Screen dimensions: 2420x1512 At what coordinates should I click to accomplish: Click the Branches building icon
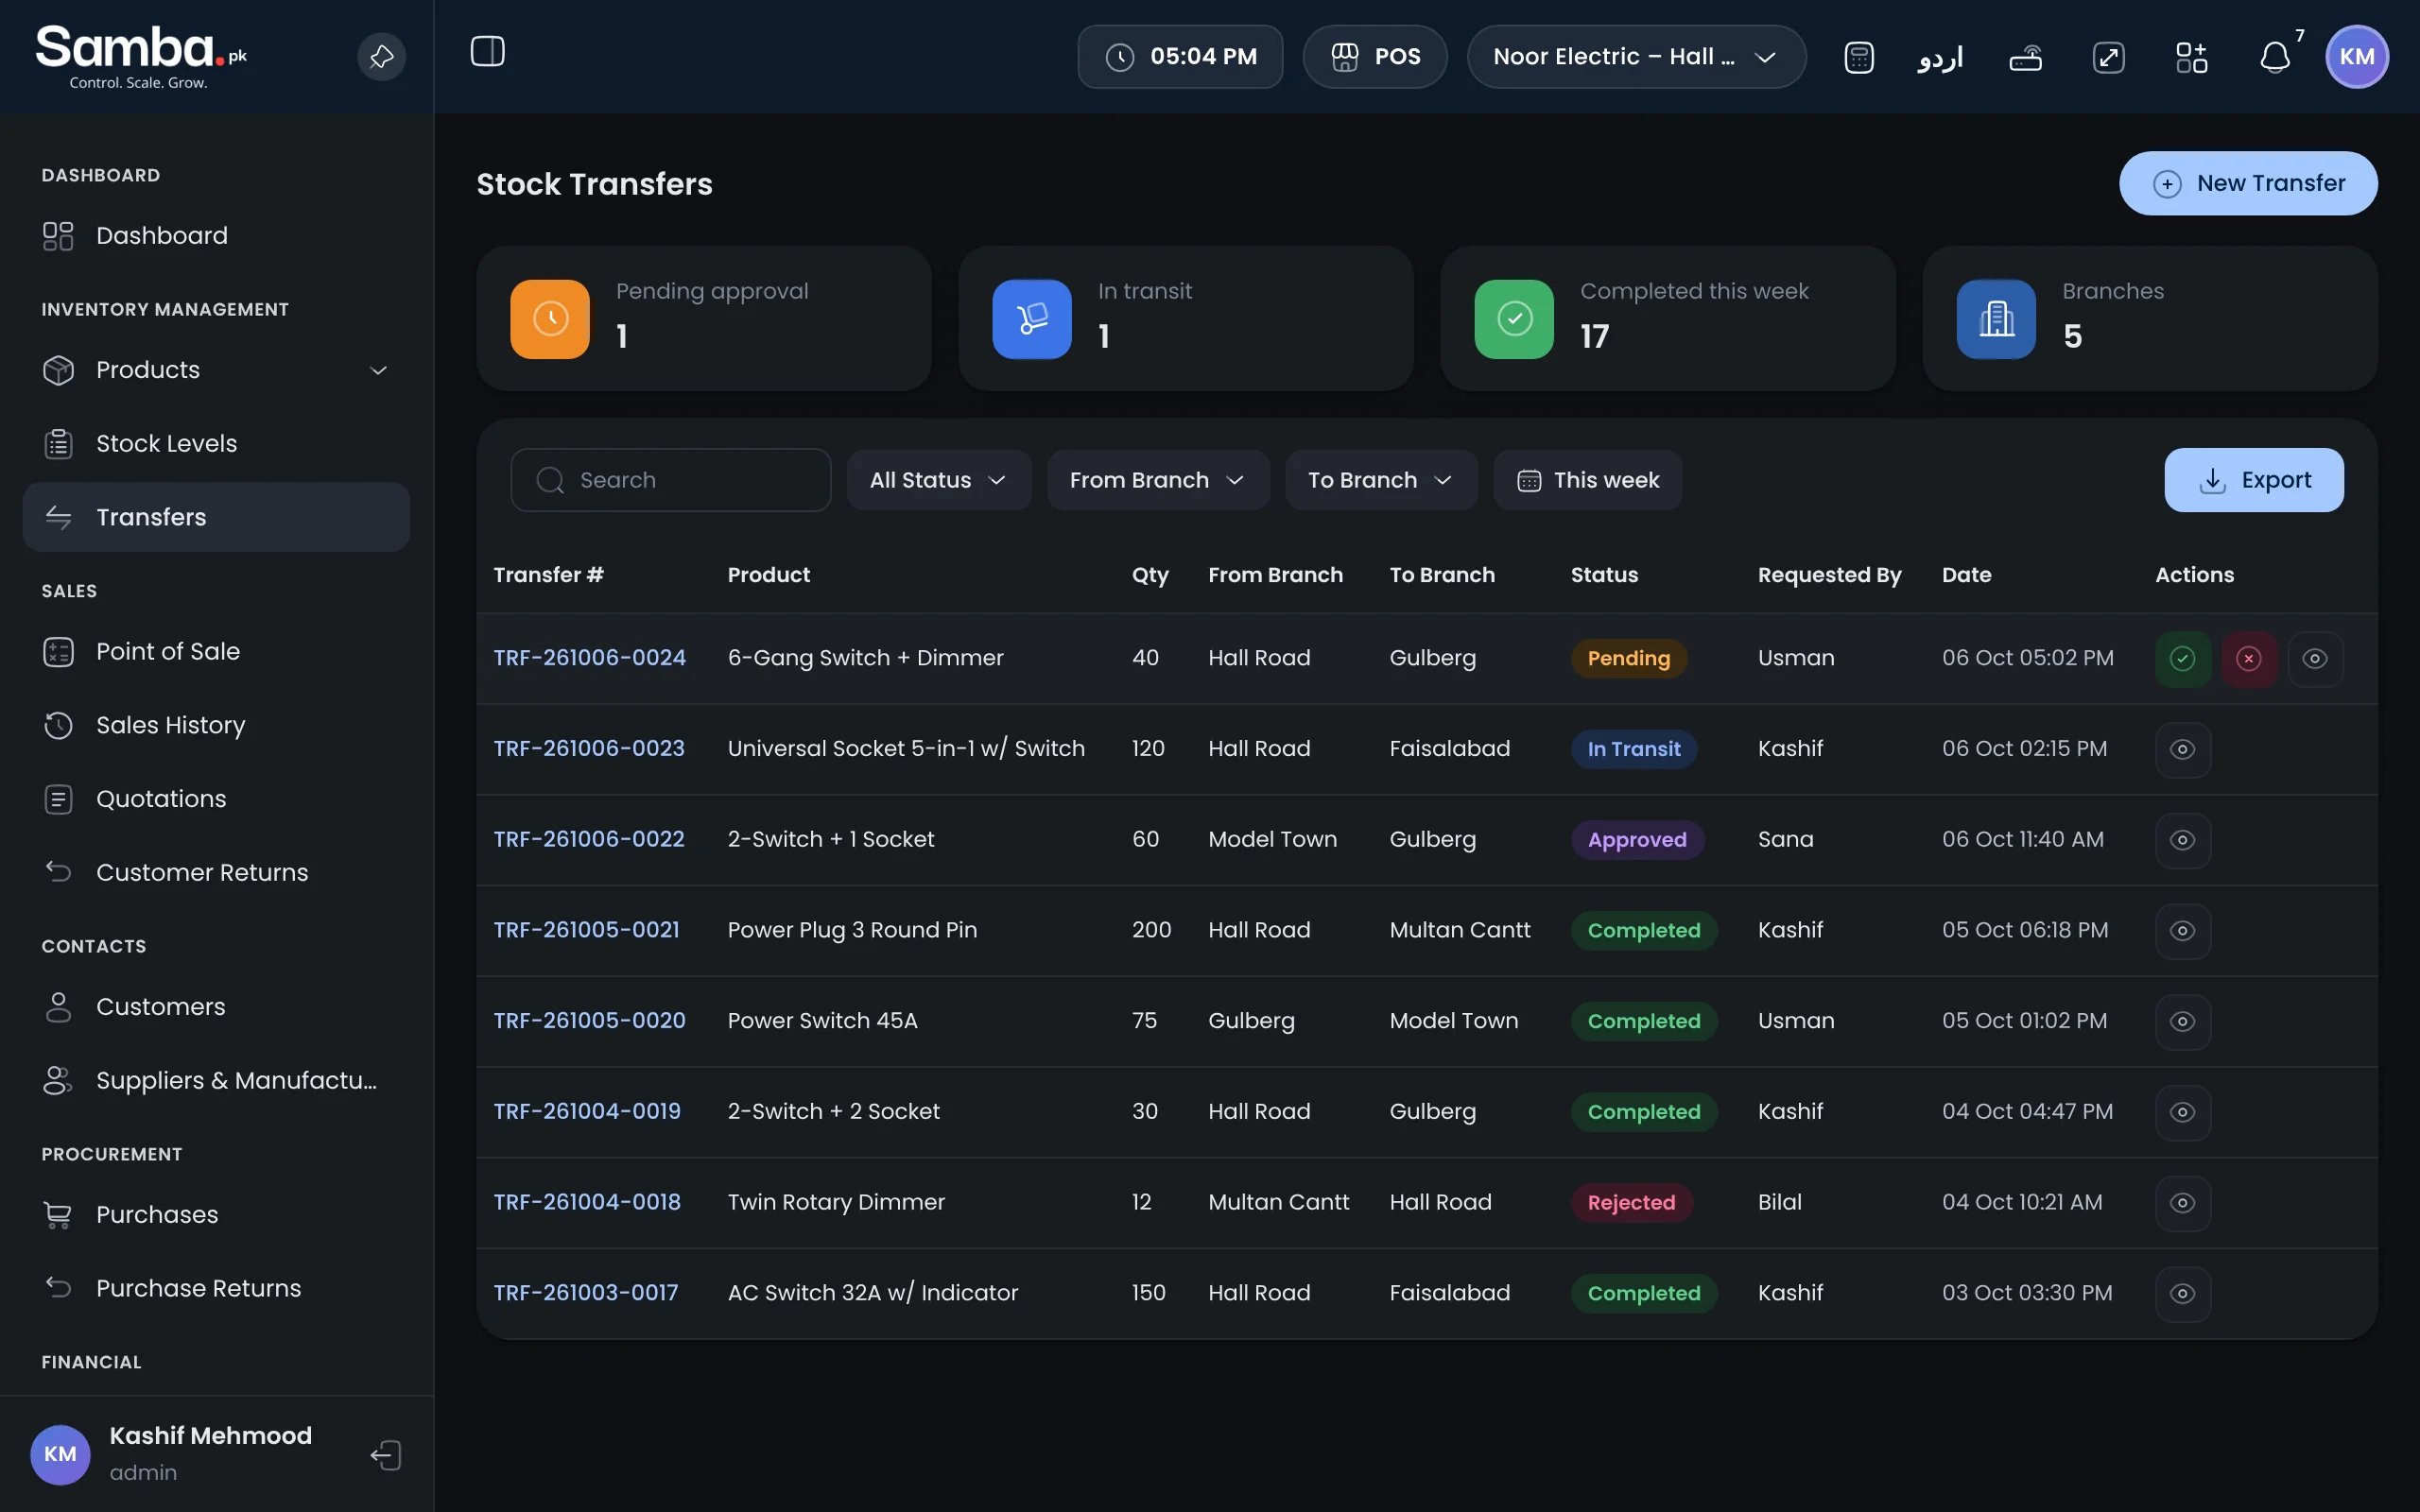pos(1996,319)
